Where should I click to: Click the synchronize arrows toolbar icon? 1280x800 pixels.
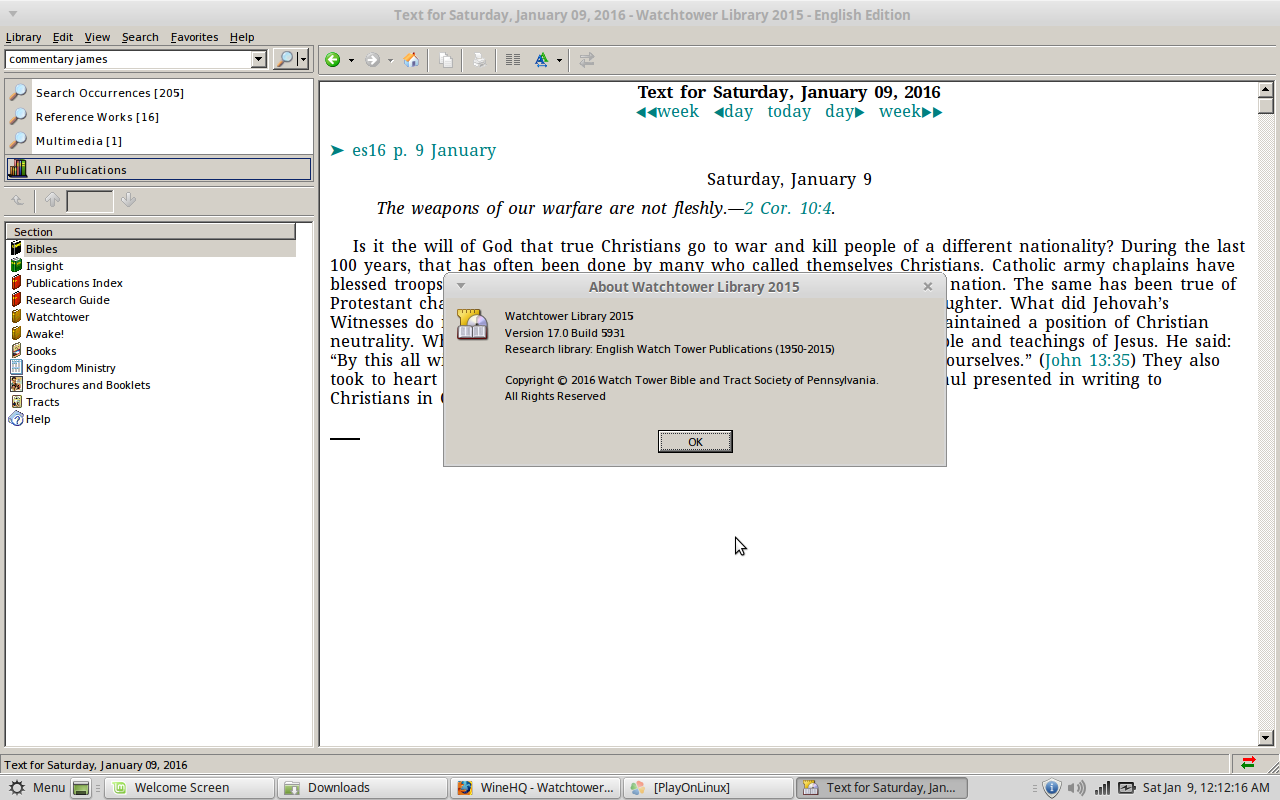tap(587, 60)
